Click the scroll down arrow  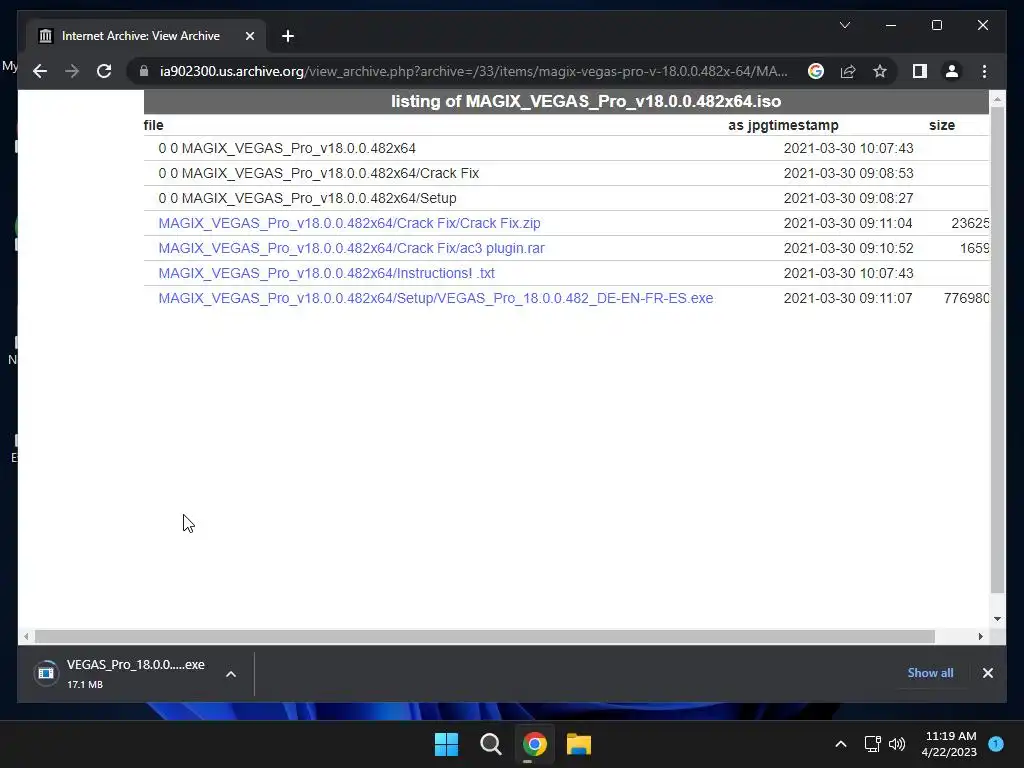(997, 618)
